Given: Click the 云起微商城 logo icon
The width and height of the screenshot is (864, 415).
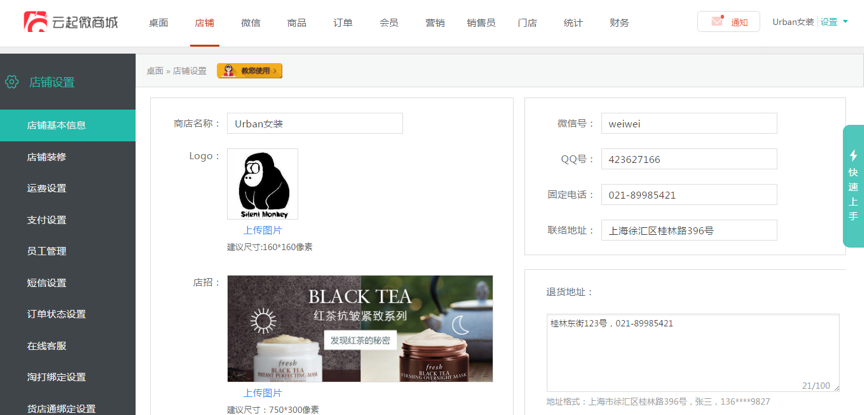Looking at the screenshot, I should [36, 21].
